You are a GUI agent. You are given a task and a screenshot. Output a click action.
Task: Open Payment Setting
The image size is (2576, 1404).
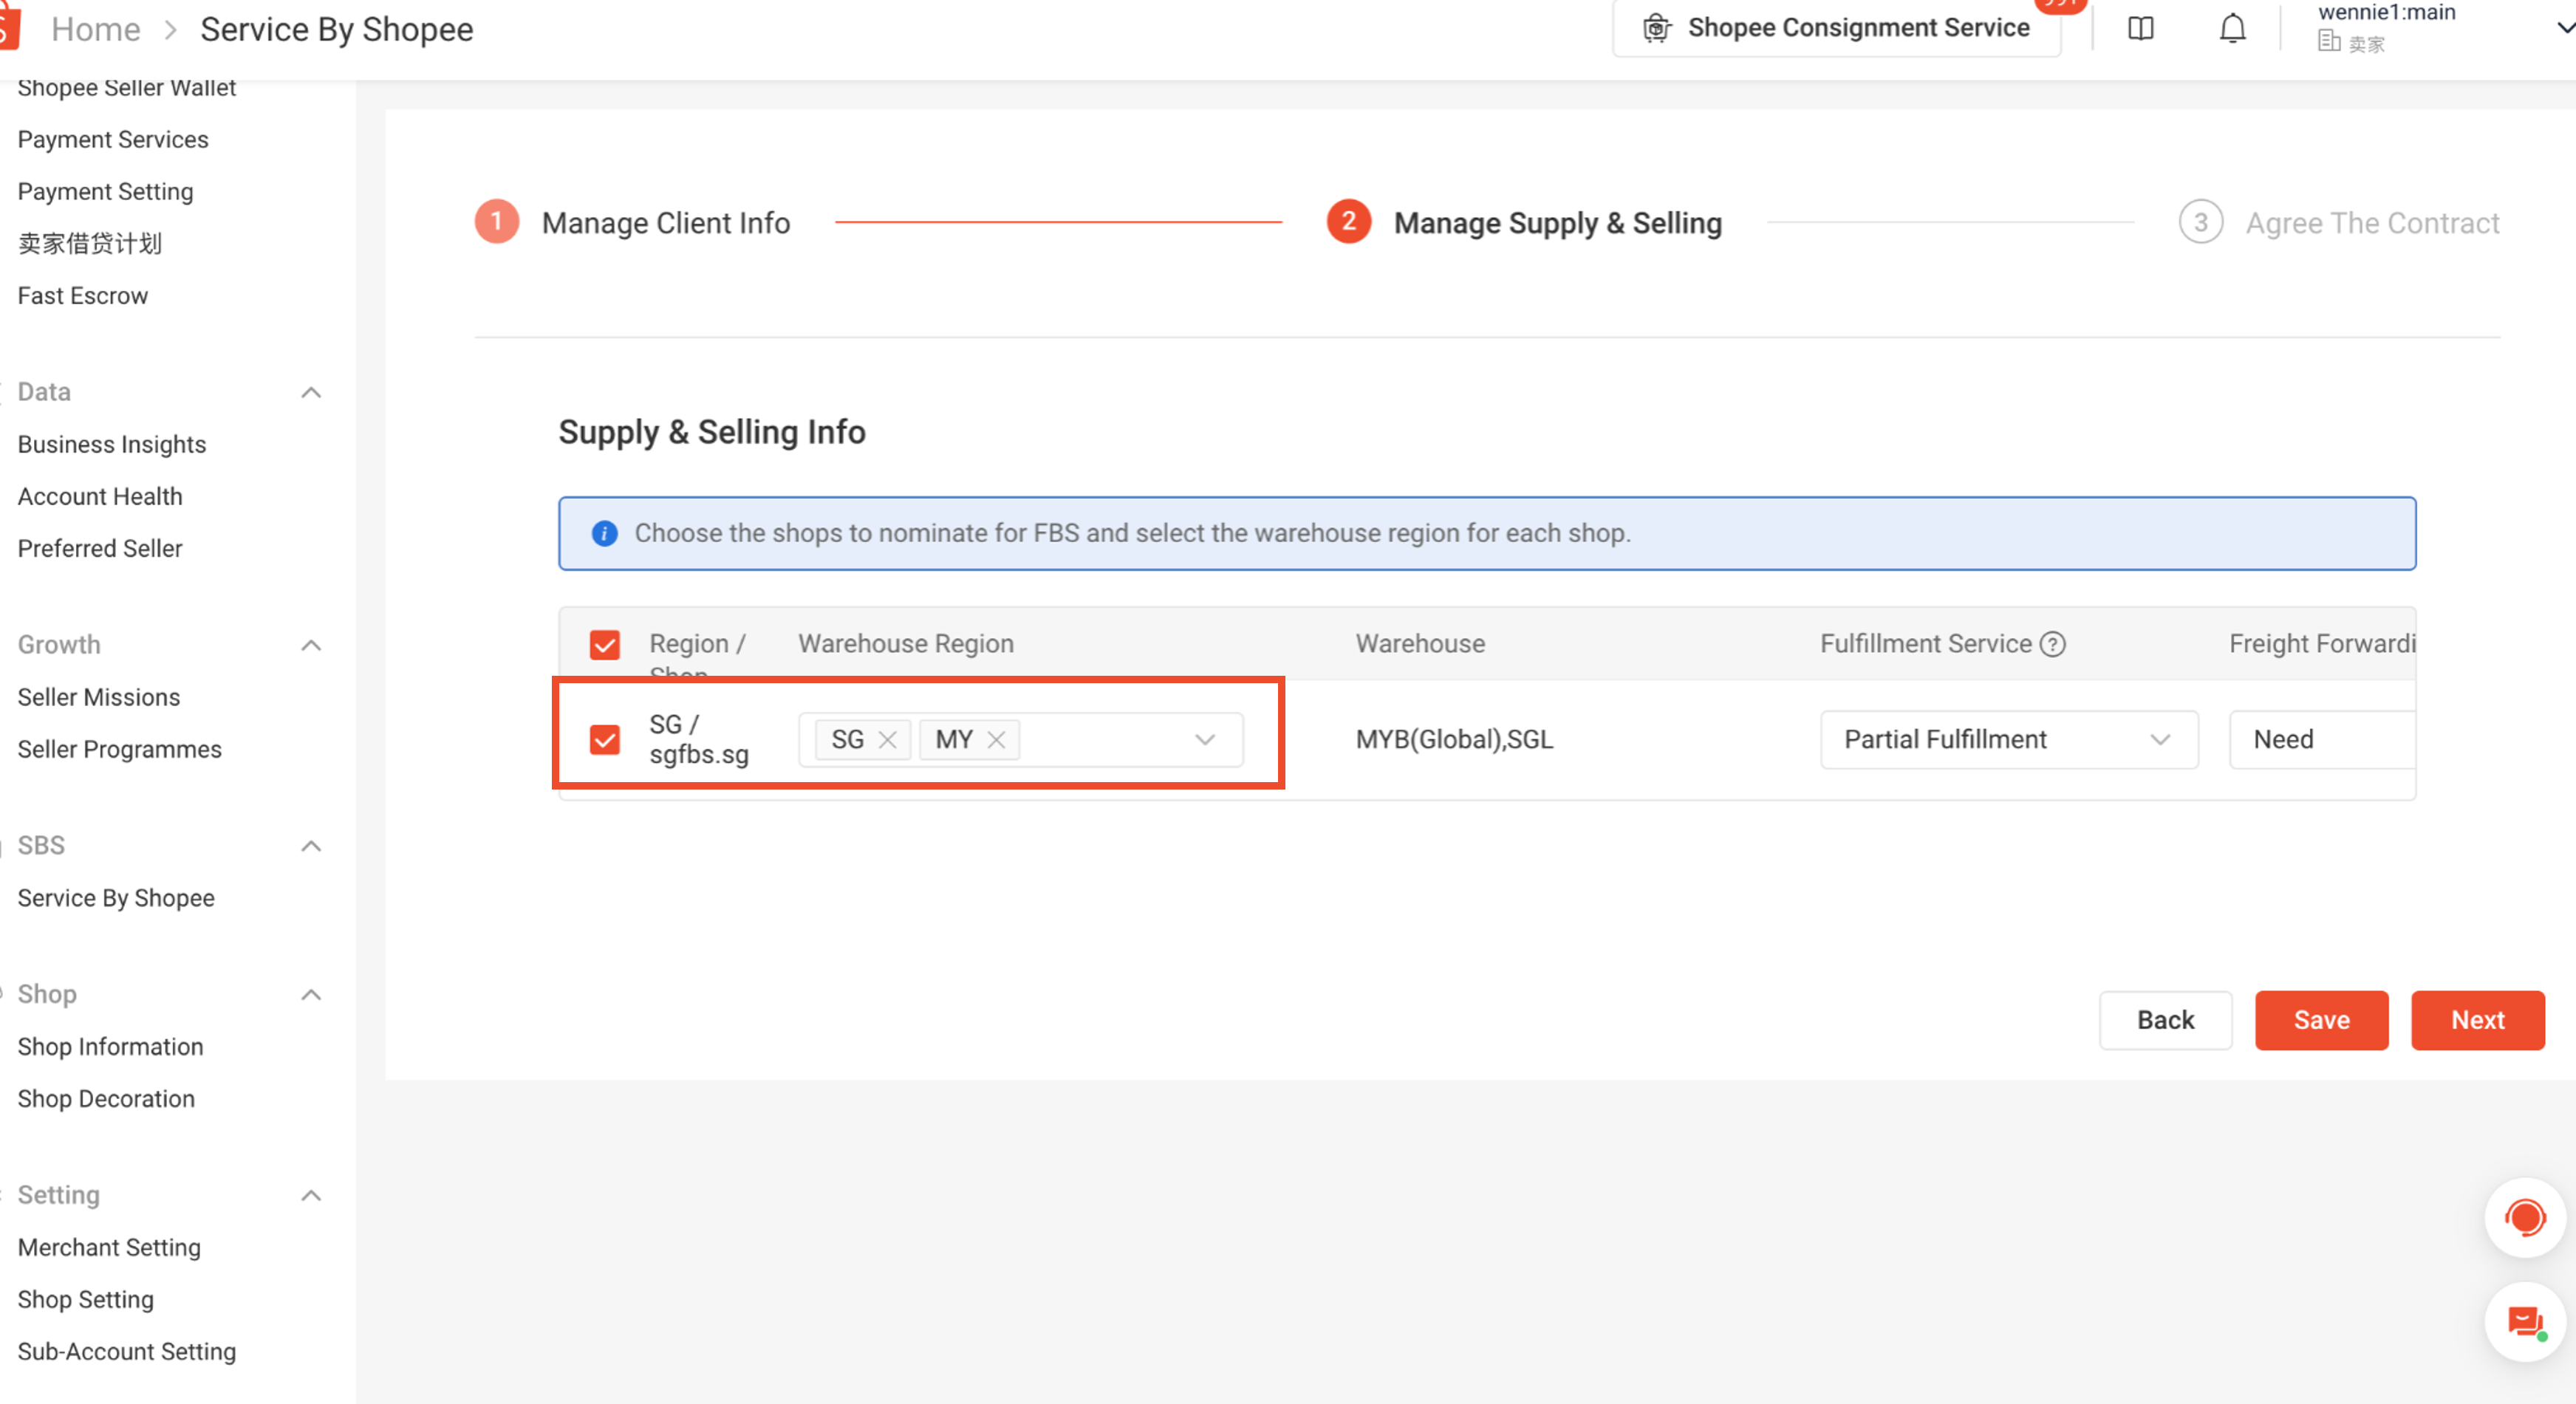click(x=105, y=191)
